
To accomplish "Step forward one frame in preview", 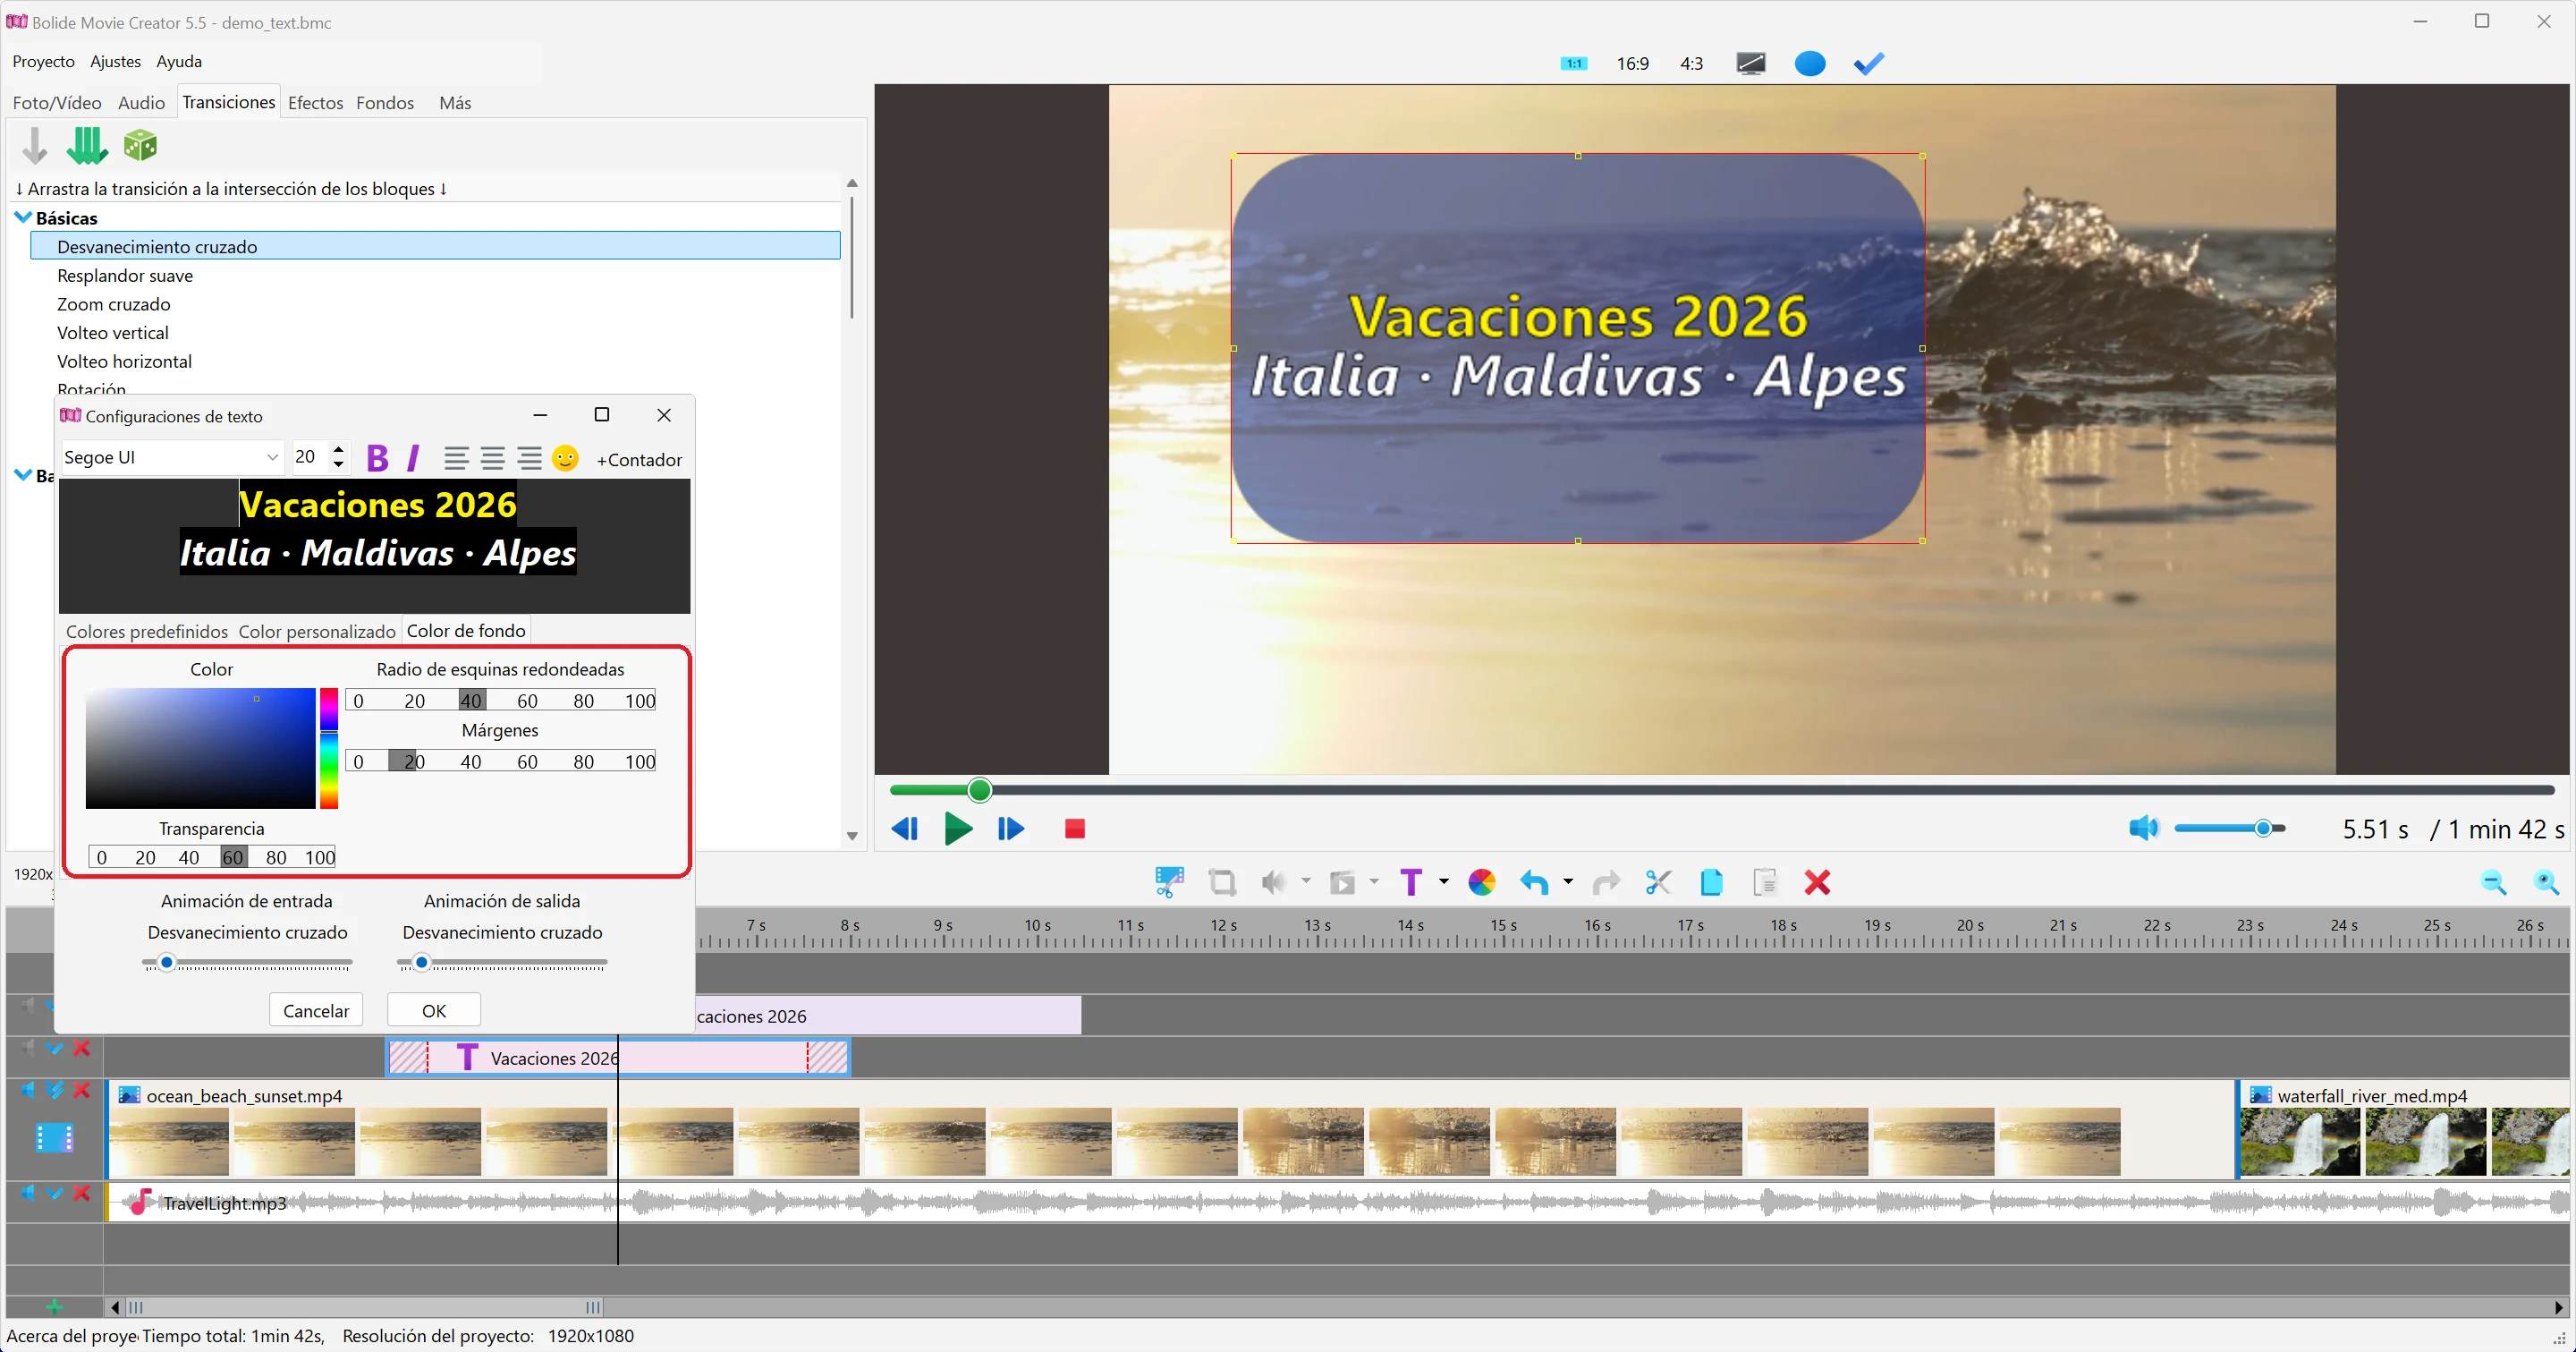I will (1010, 829).
